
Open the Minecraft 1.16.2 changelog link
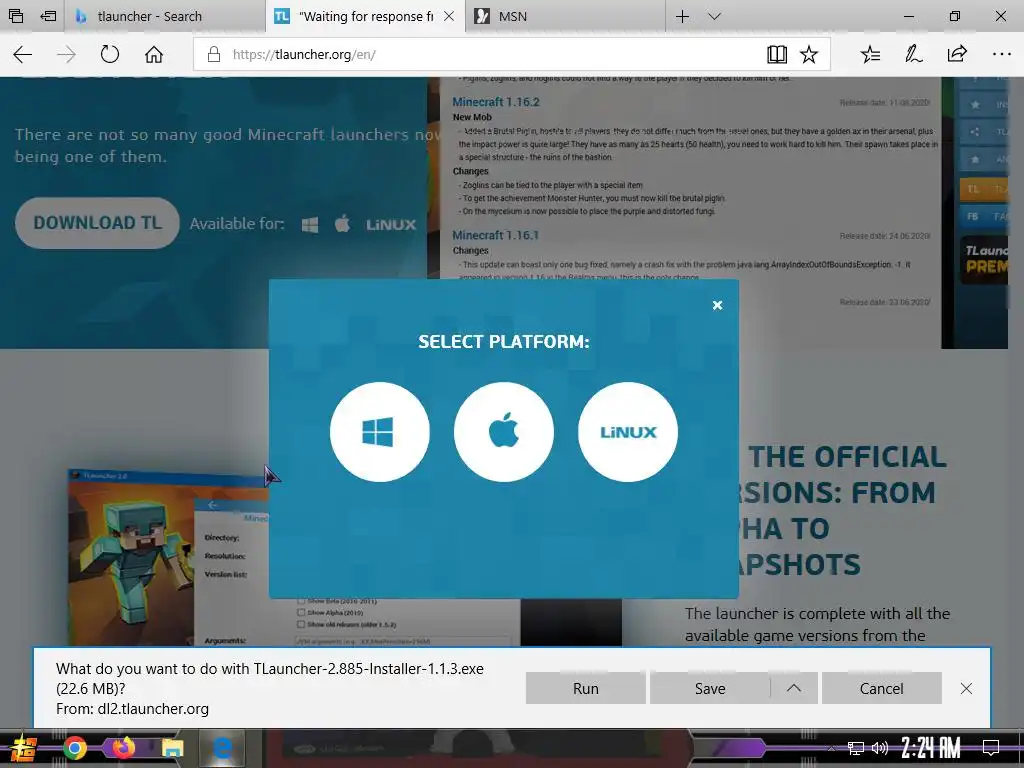click(496, 102)
